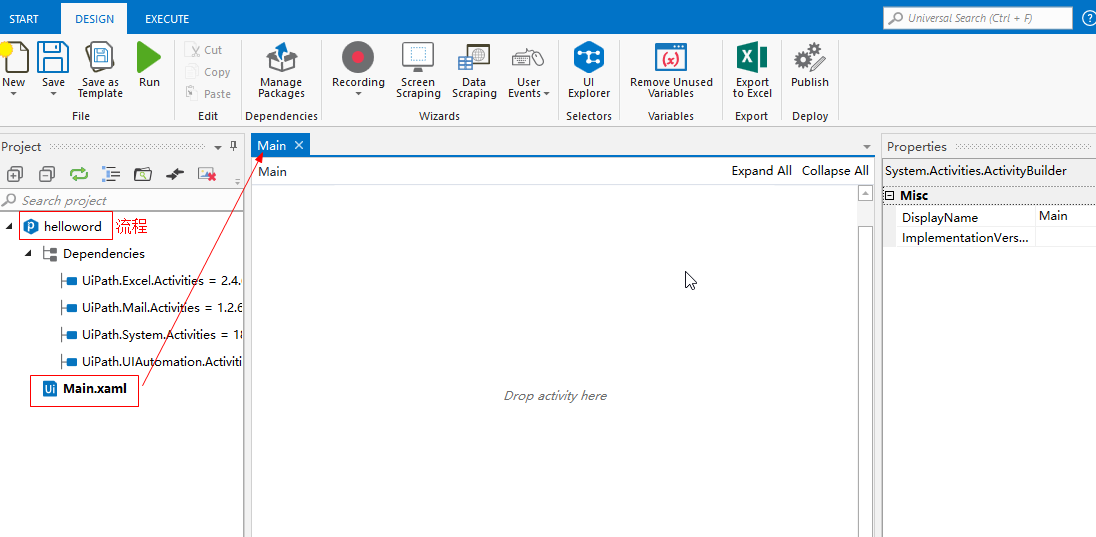This screenshot has width=1096, height=537.
Task: Click the helloword project hexagon icon
Action: (31, 227)
